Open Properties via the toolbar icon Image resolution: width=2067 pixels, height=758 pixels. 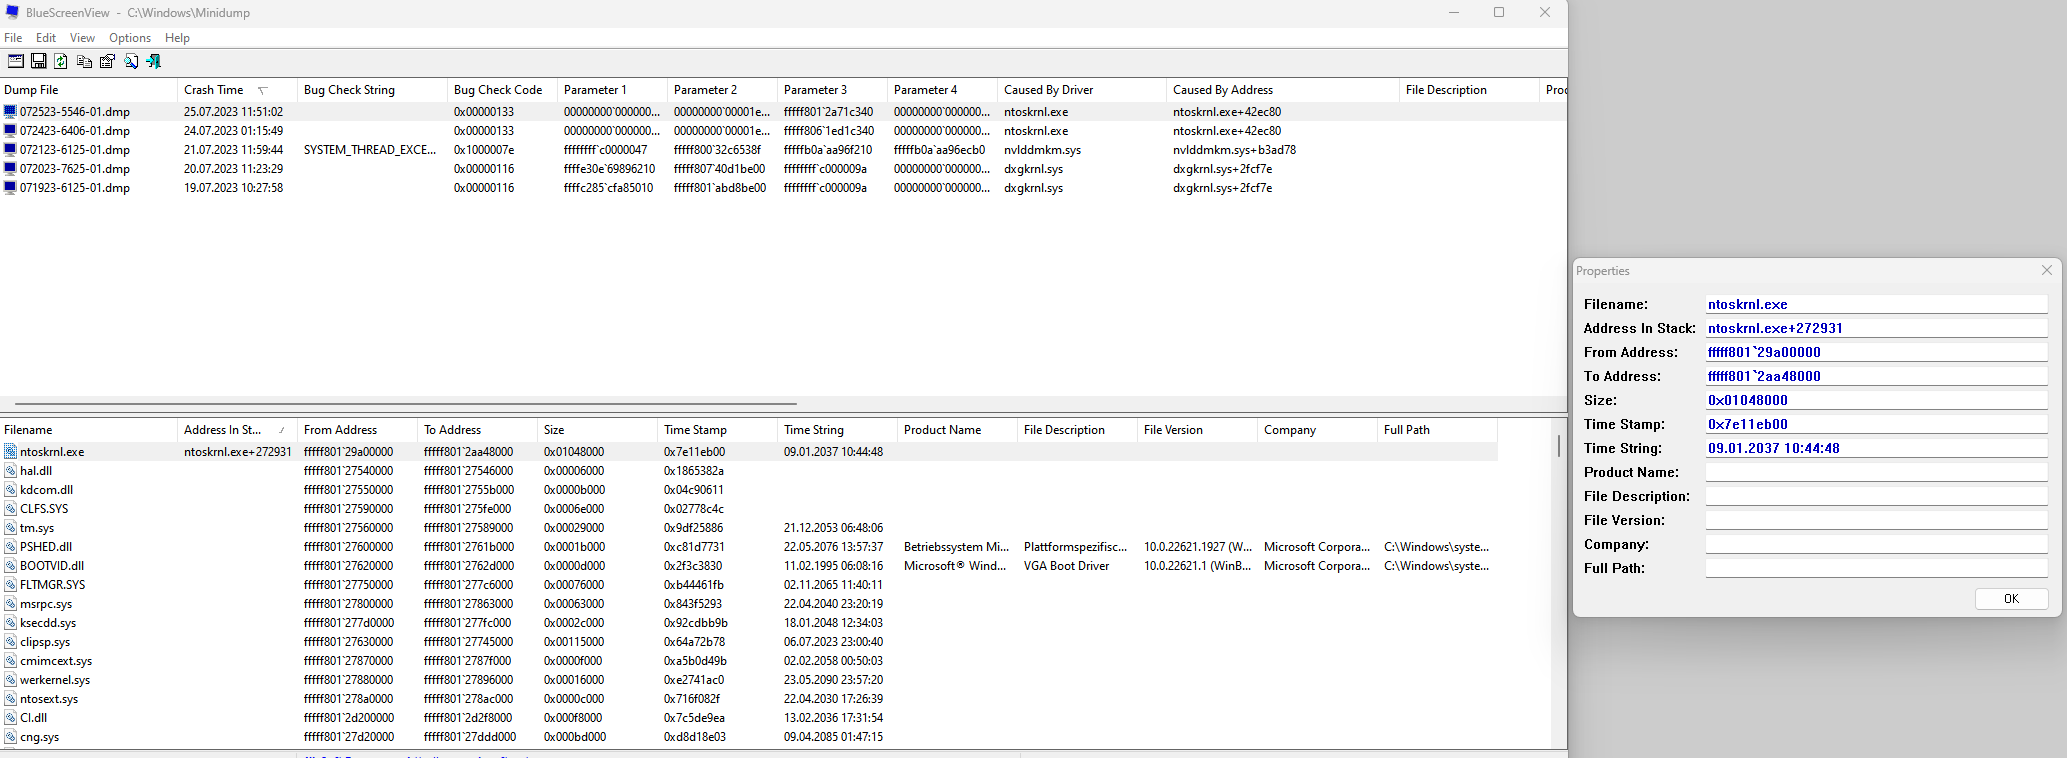point(107,61)
